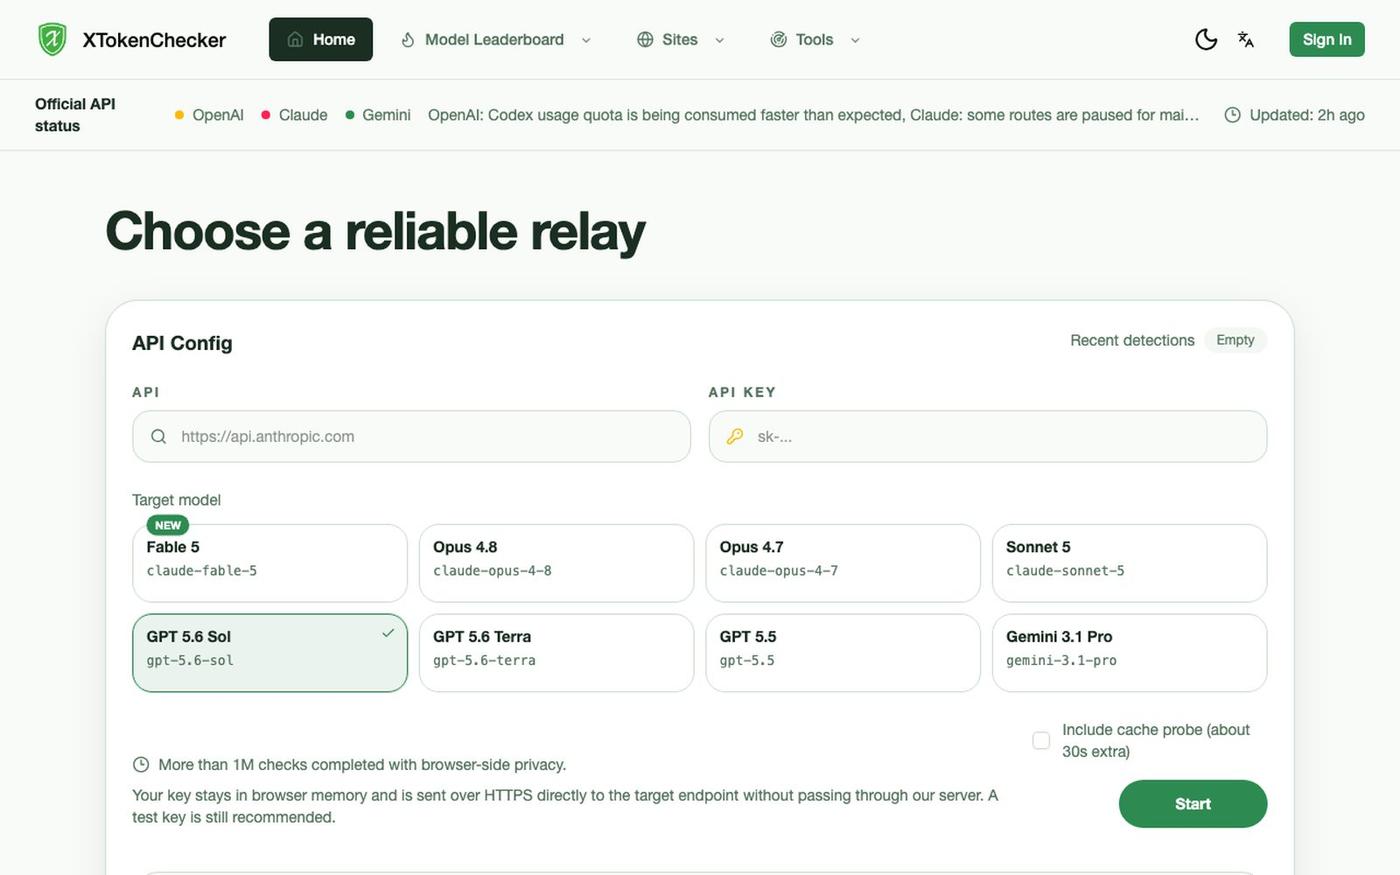Focus the API endpoint URL input

(x=411, y=436)
